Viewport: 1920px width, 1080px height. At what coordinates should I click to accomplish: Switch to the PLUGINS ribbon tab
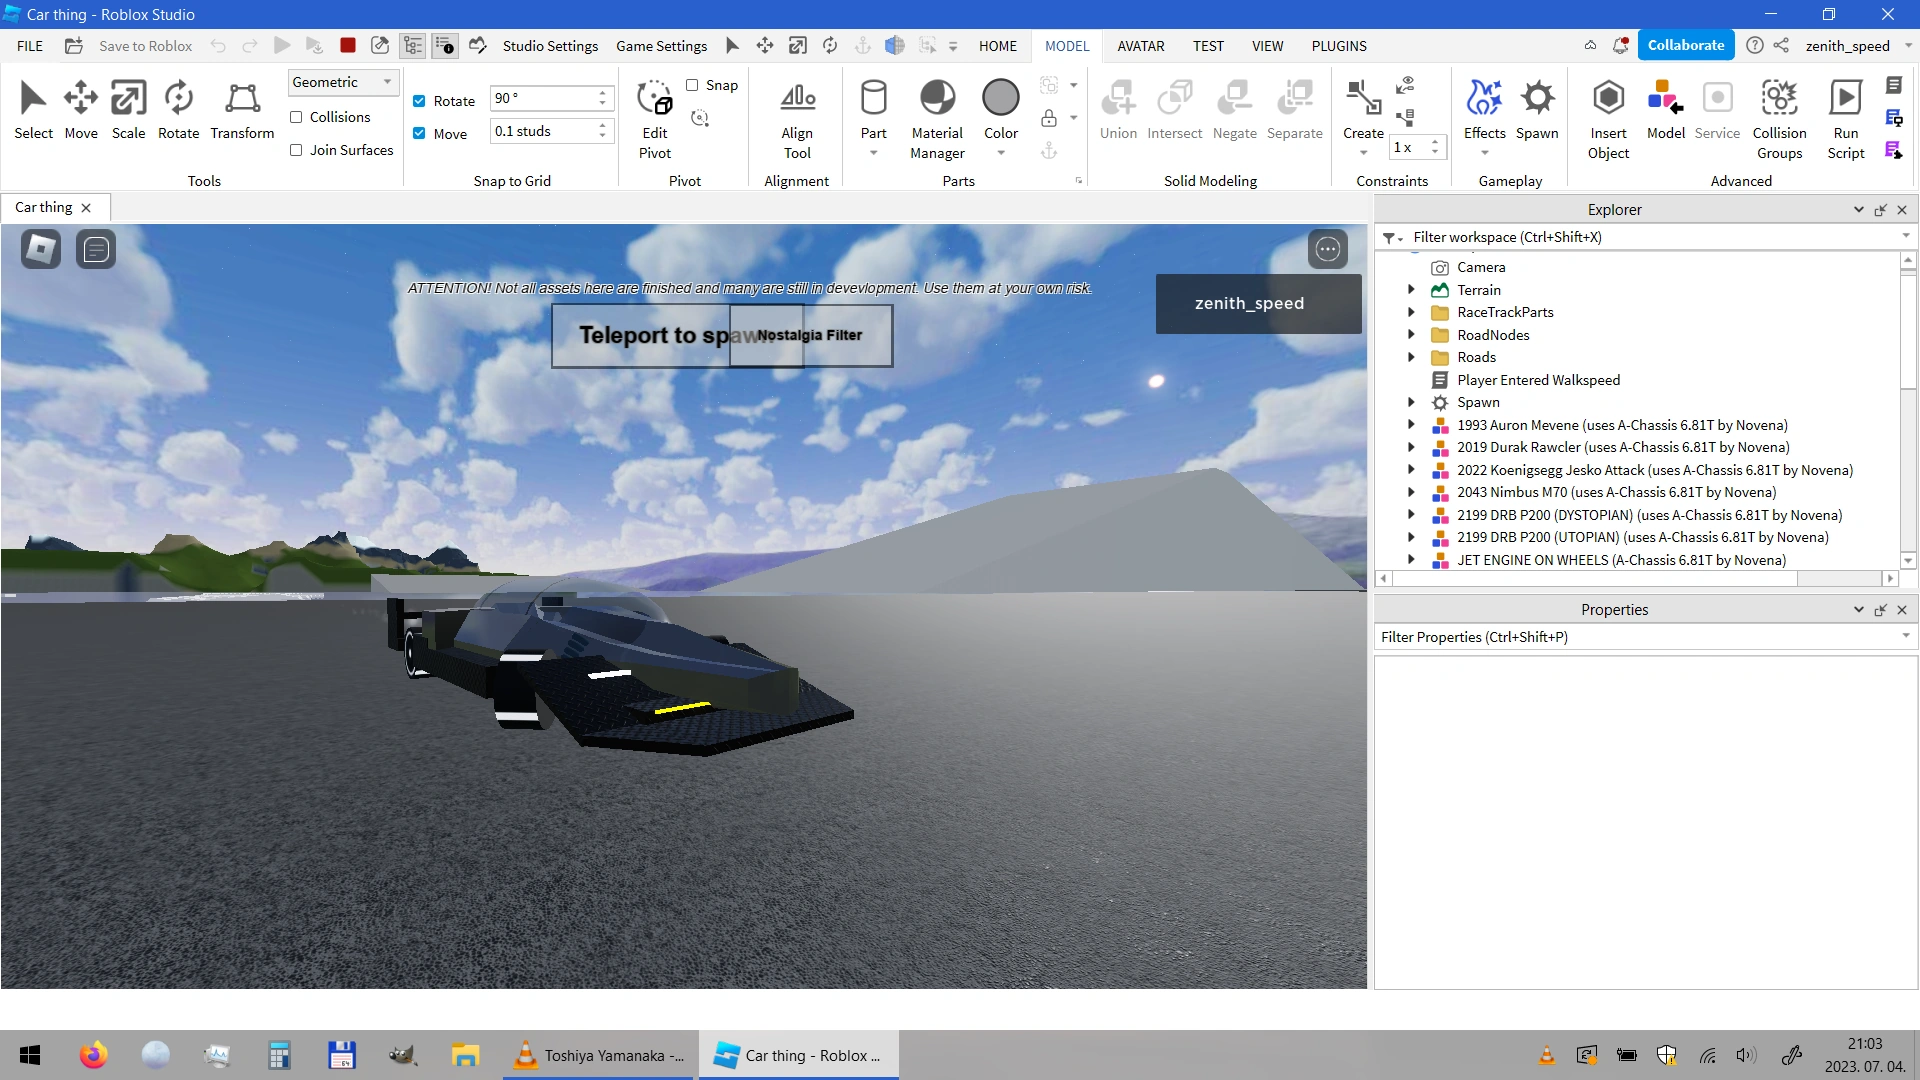tap(1338, 46)
